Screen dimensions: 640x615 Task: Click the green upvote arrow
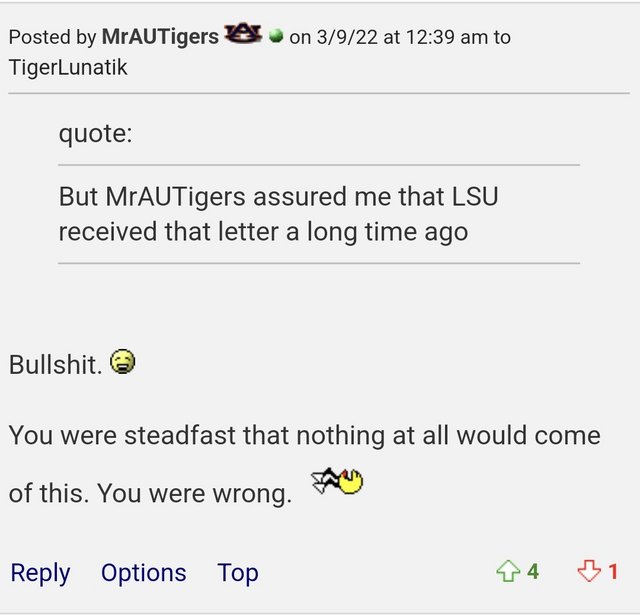(508, 572)
